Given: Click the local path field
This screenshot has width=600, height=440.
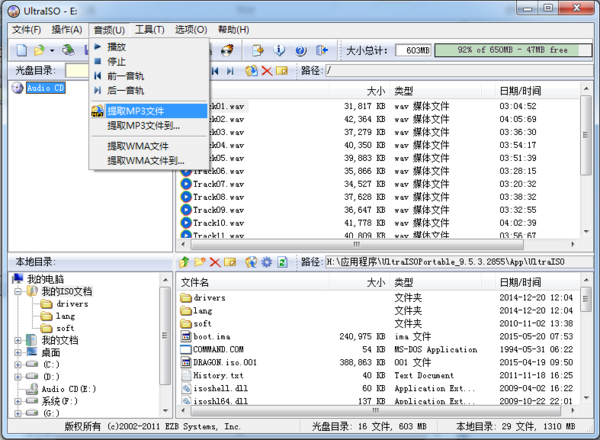Looking at the screenshot, I should coord(459,262).
